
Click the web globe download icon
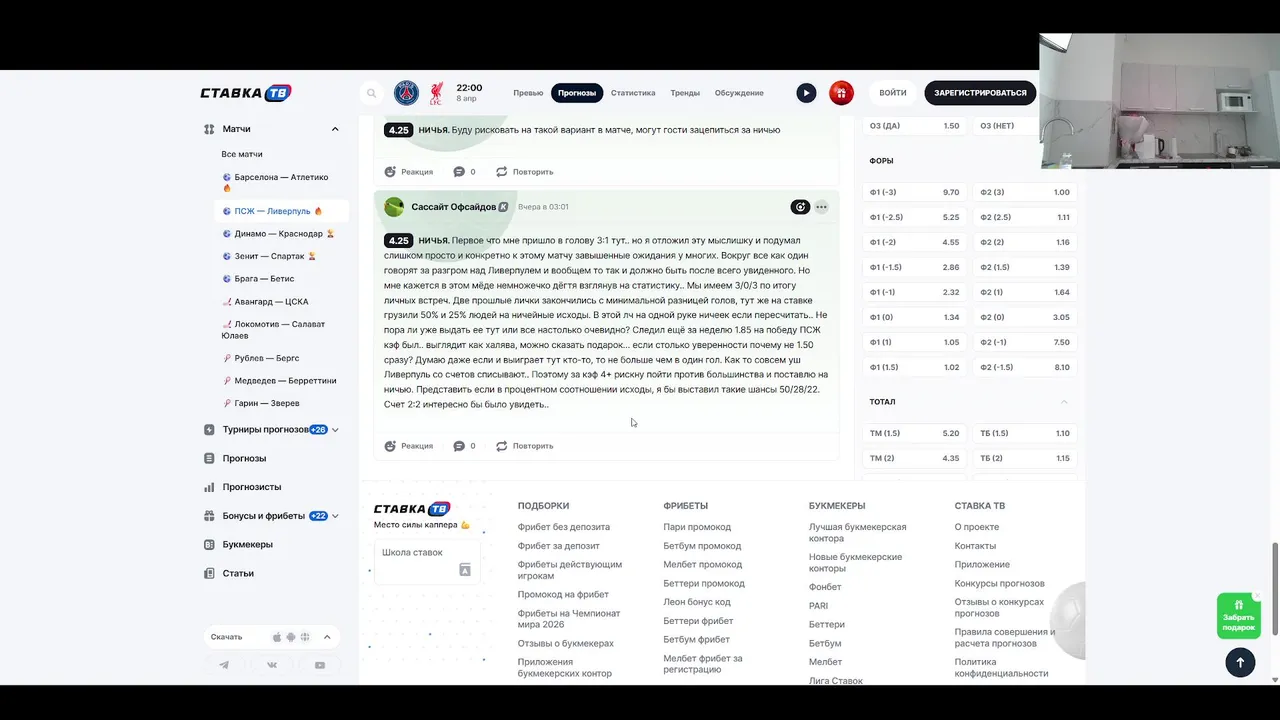point(304,637)
